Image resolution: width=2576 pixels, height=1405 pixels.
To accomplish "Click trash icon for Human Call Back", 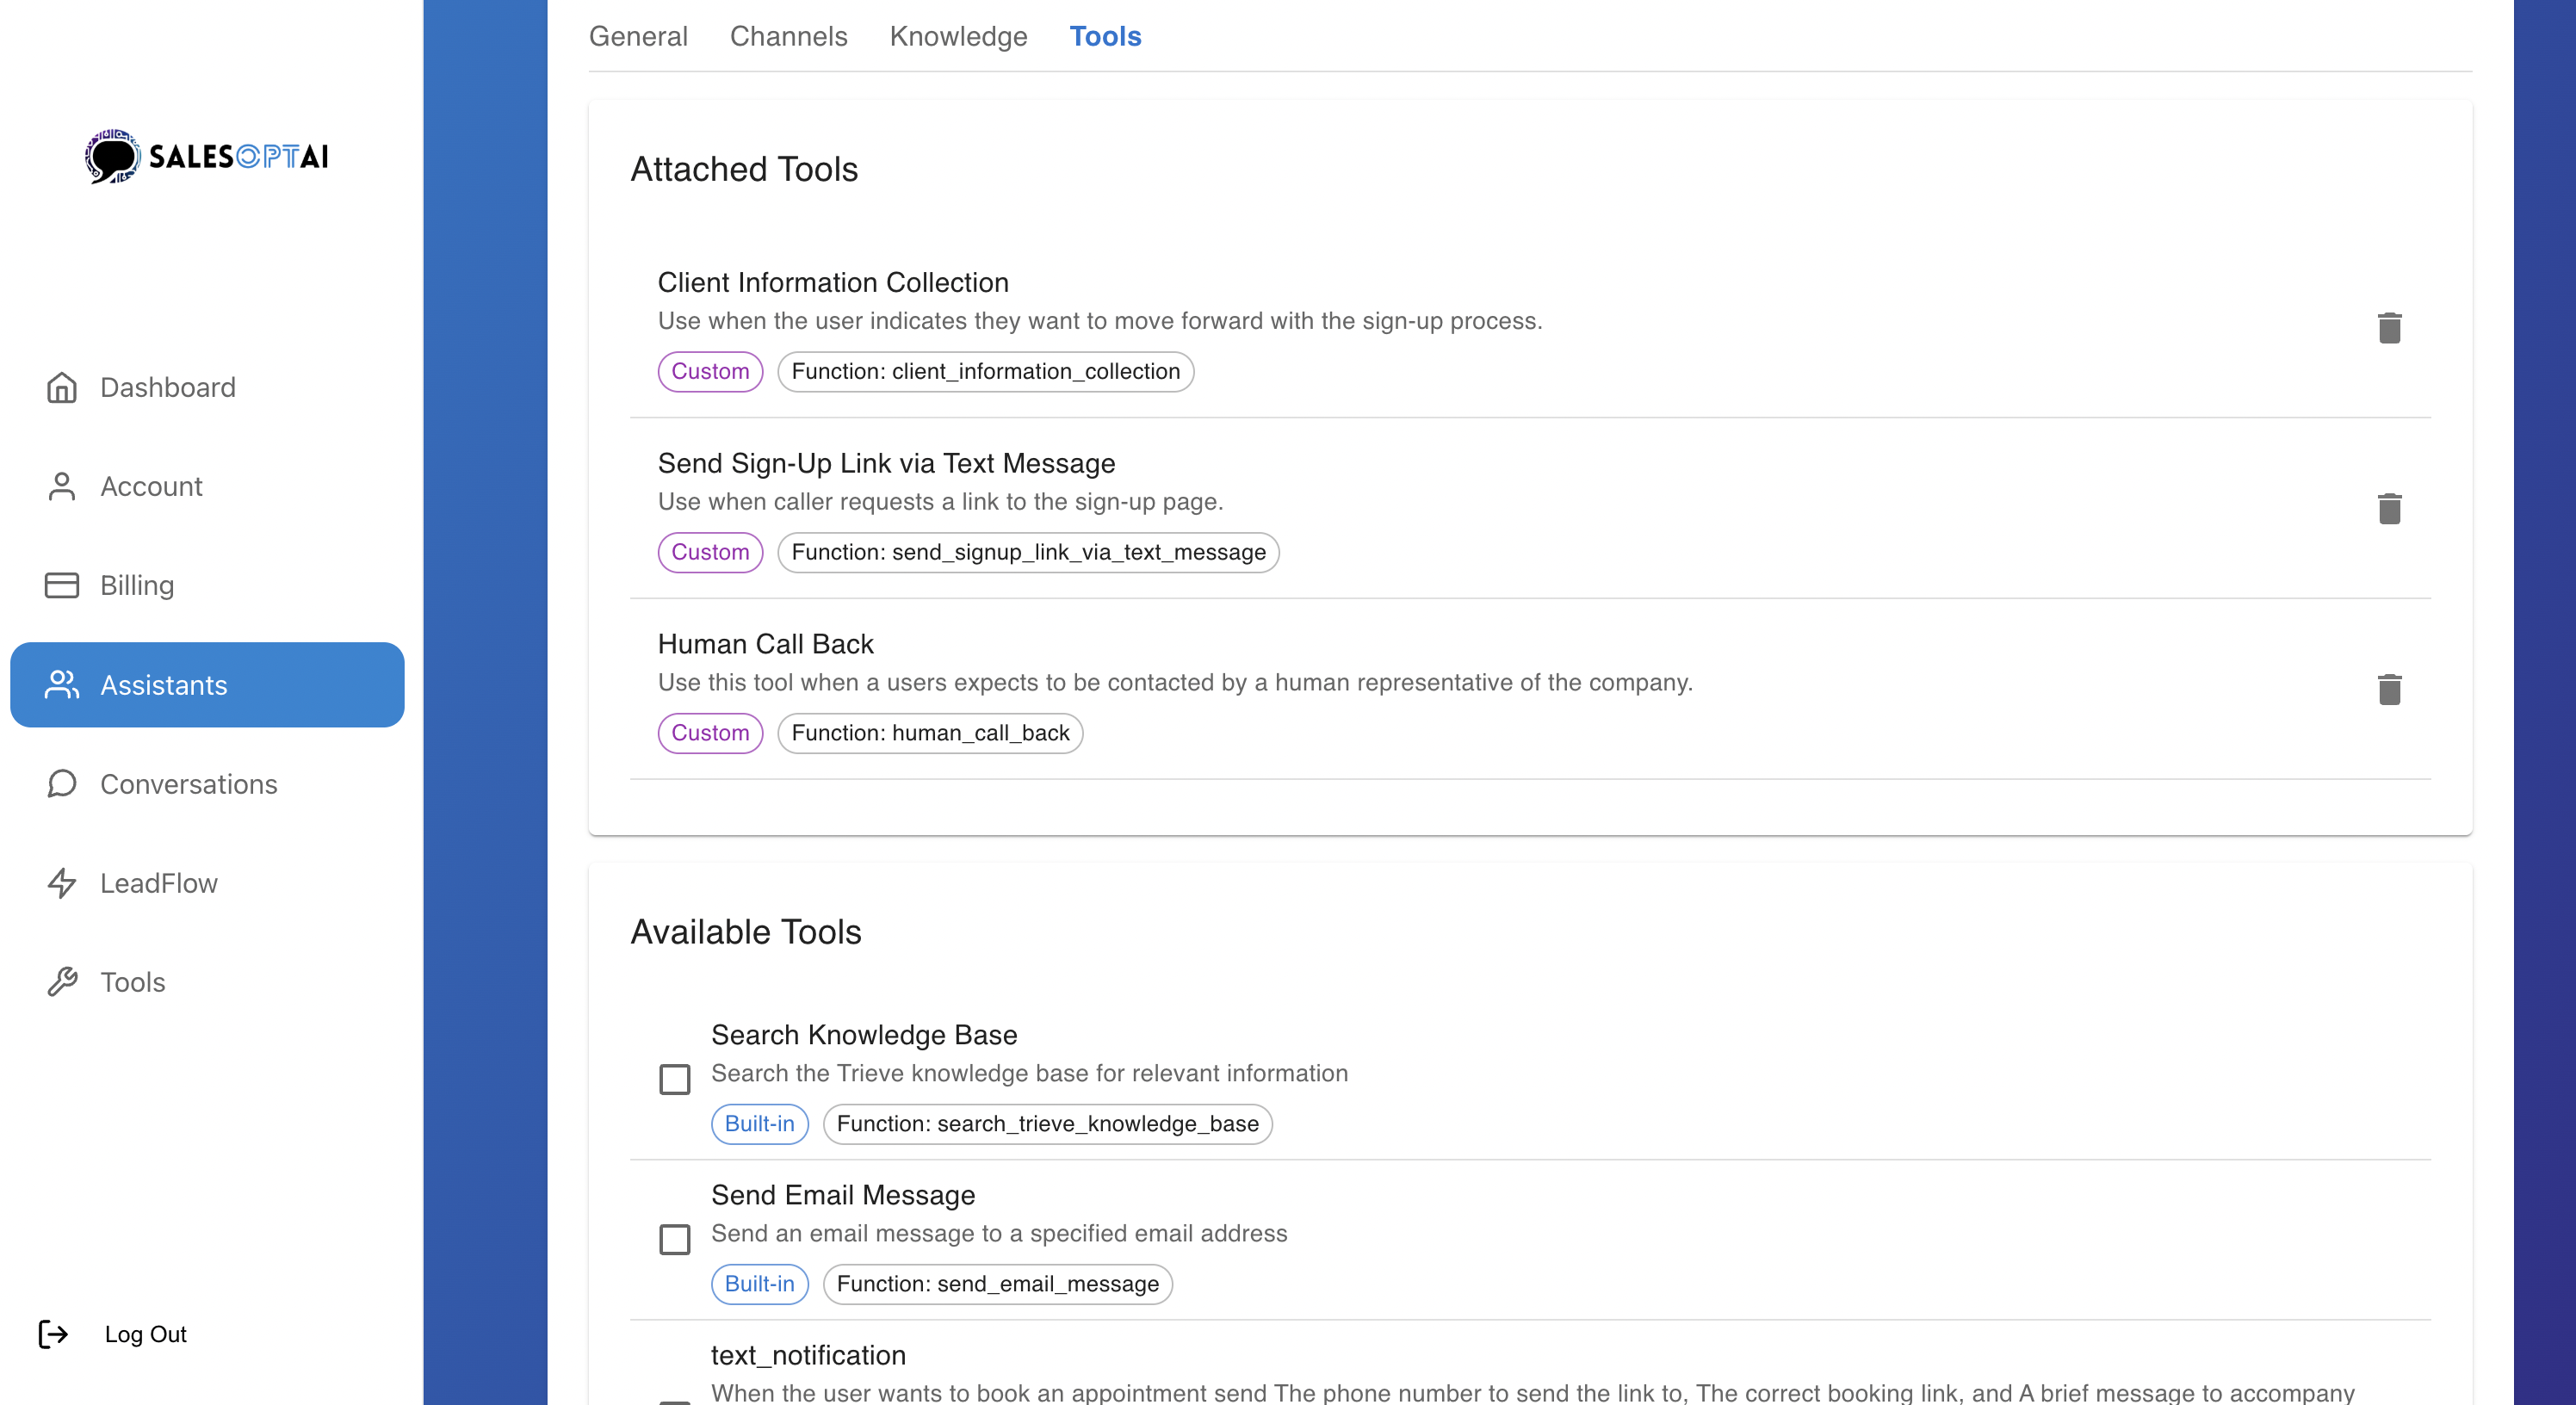I will (2389, 689).
